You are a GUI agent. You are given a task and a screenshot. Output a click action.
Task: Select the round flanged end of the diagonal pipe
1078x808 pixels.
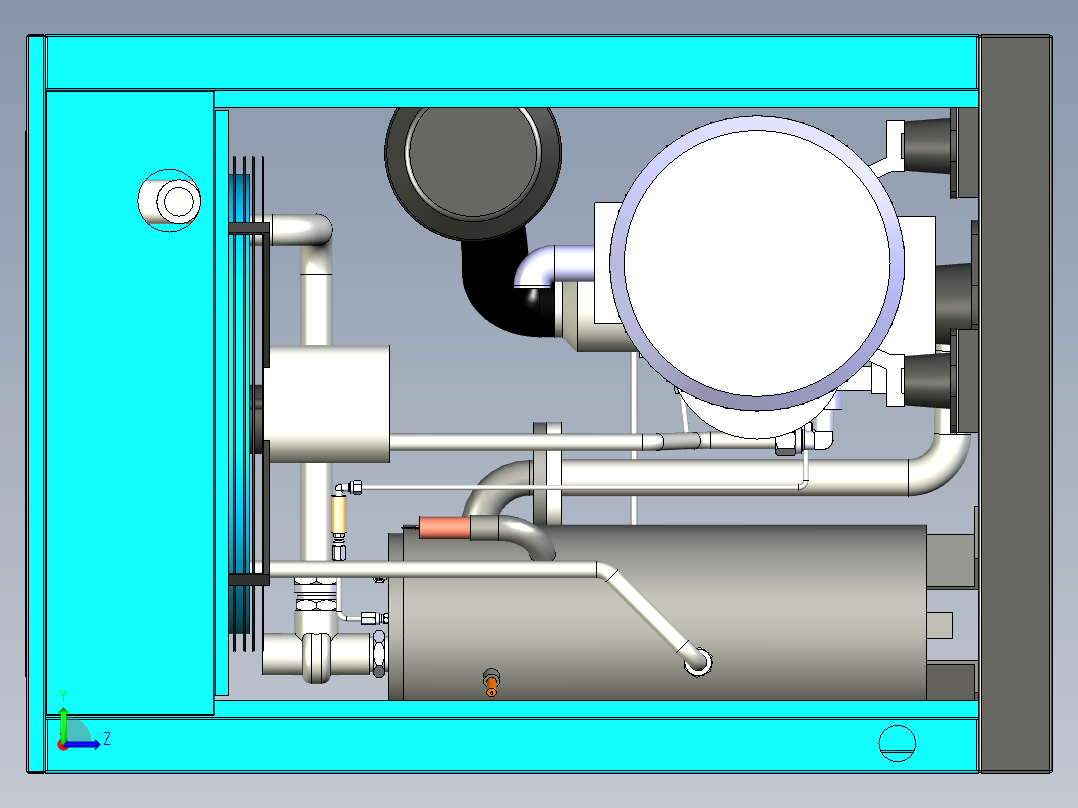[697, 662]
